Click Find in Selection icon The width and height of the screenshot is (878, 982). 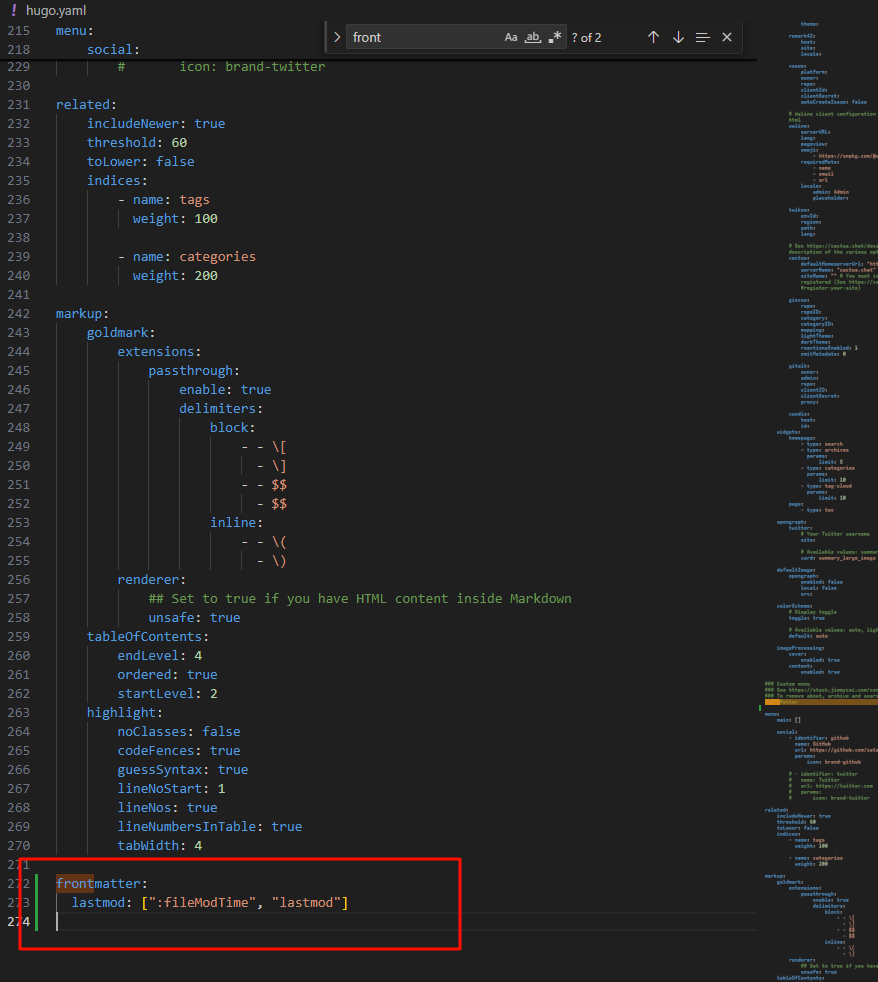[702, 37]
